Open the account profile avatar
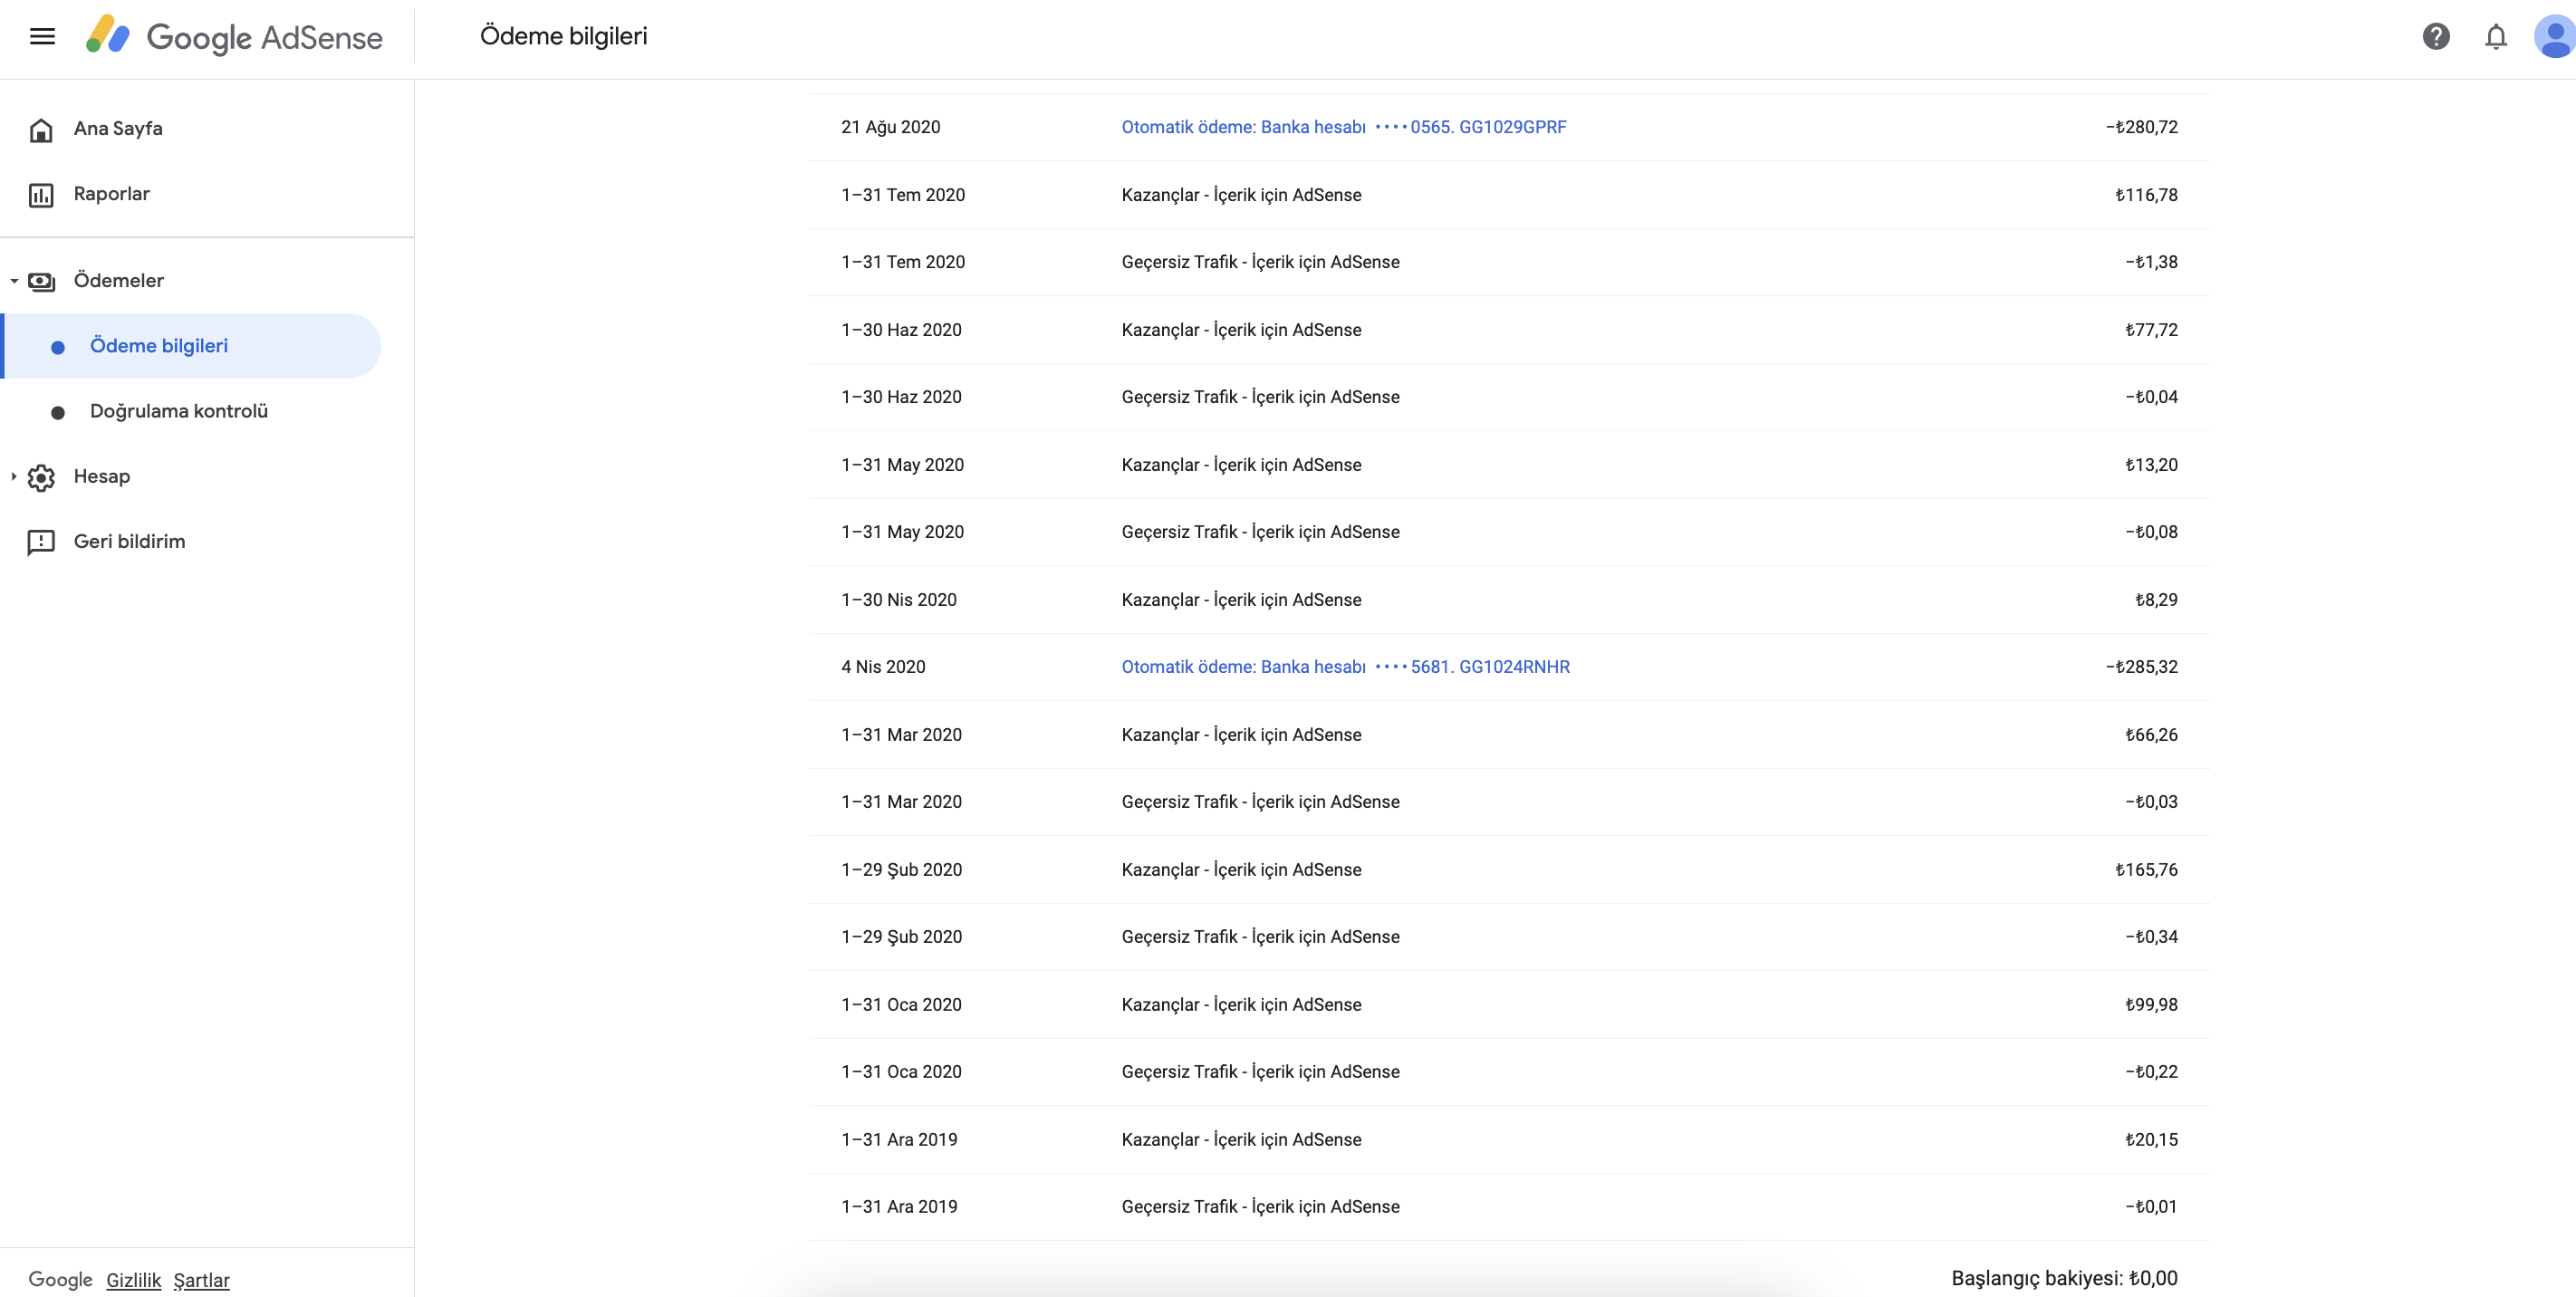This screenshot has width=2576, height=1297. pyautogui.click(x=2555, y=37)
